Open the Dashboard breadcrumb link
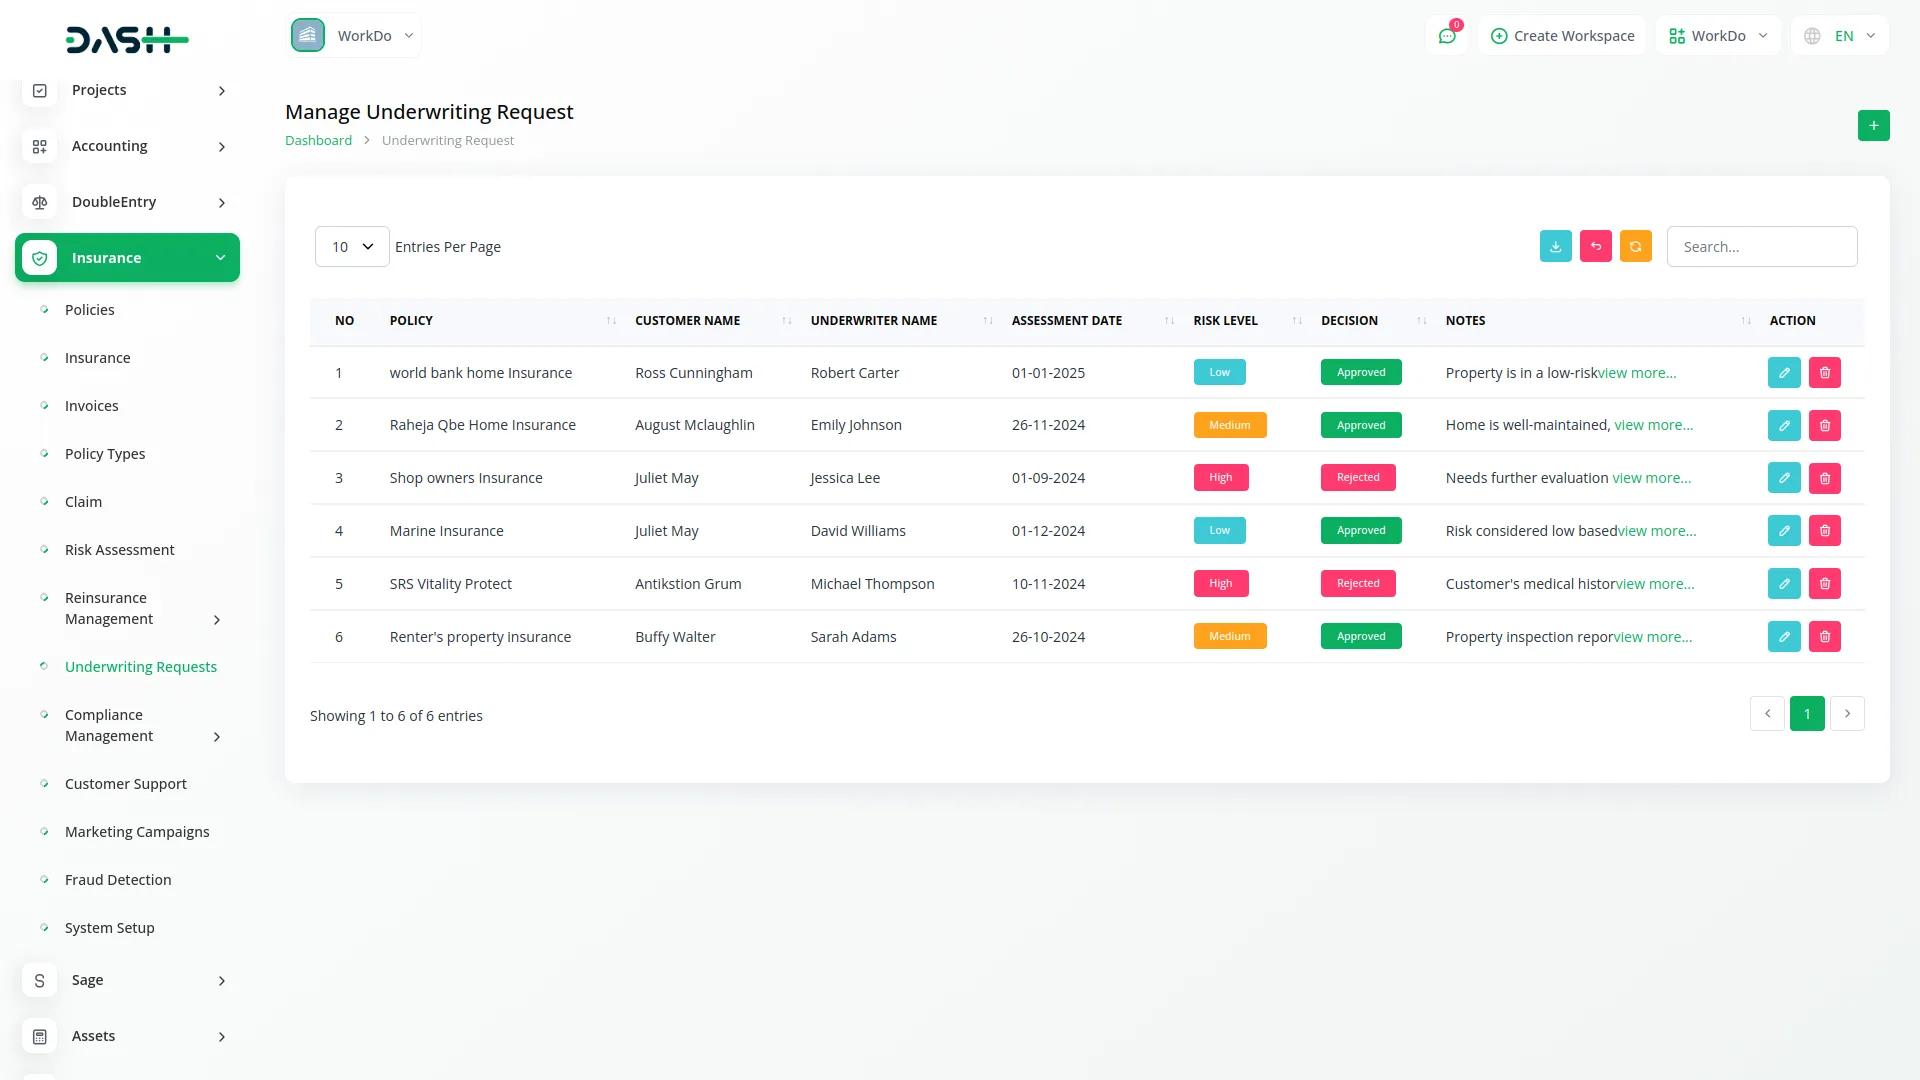 pyautogui.click(x=318, y=140)
